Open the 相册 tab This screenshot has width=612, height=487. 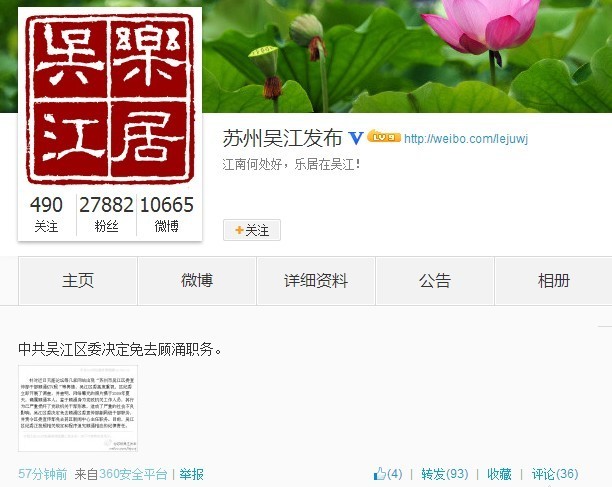(553, 281)
